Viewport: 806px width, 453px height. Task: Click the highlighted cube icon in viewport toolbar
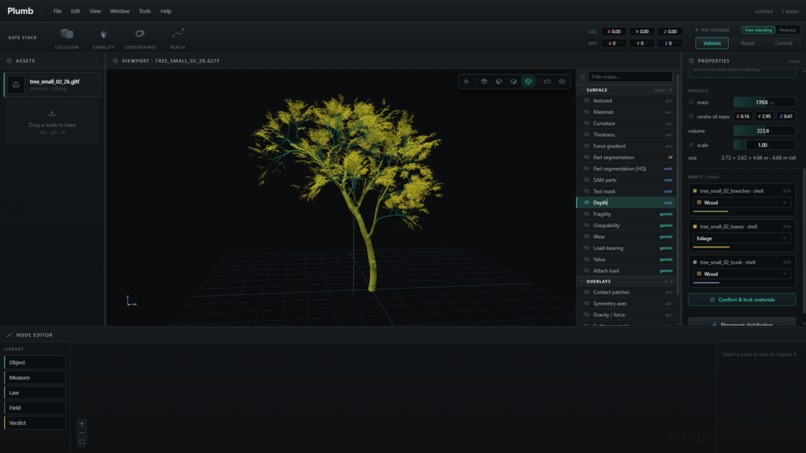click(x=528, y=82)
